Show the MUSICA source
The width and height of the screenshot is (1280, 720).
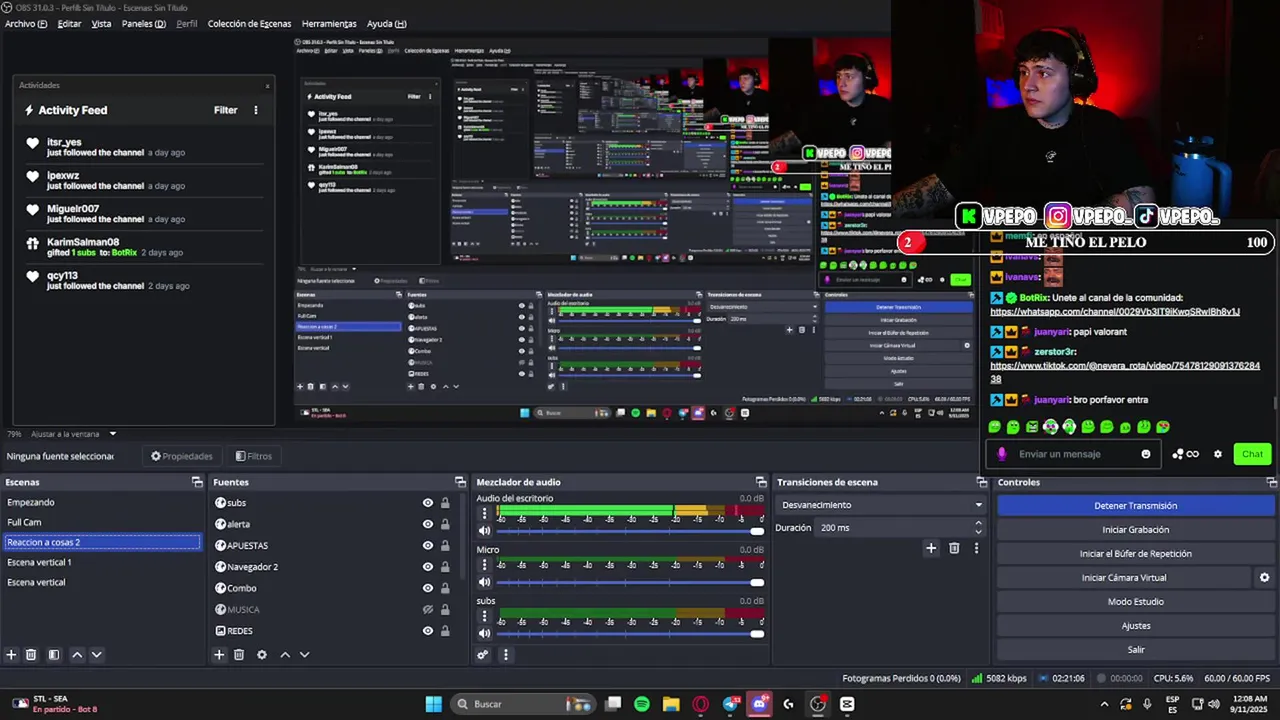coord(428,610)
